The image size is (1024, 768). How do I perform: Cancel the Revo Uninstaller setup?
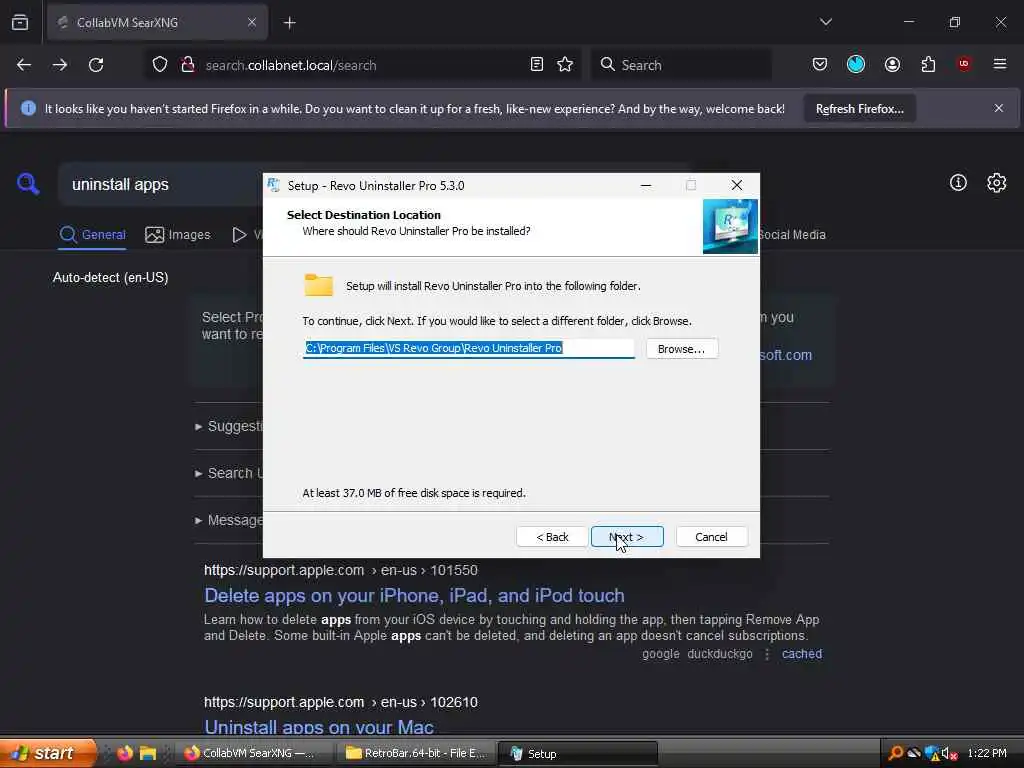click(x=711, y=537)
